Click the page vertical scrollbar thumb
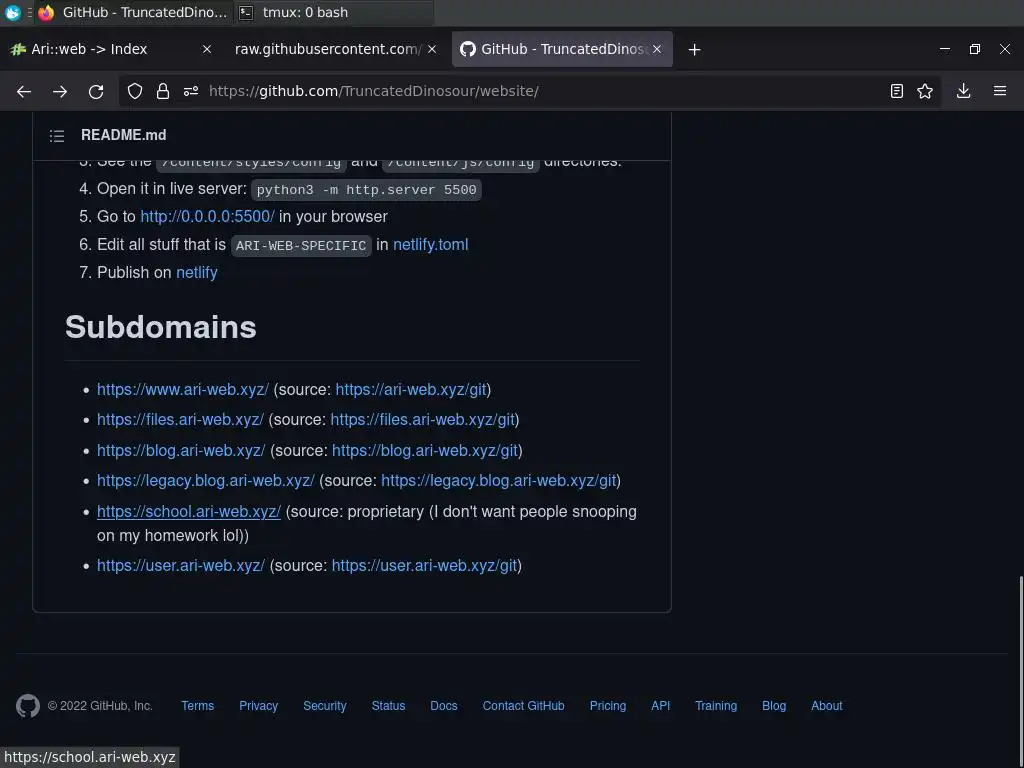The height and width of the screenshot is (768, 1024). coord(1020,669)
